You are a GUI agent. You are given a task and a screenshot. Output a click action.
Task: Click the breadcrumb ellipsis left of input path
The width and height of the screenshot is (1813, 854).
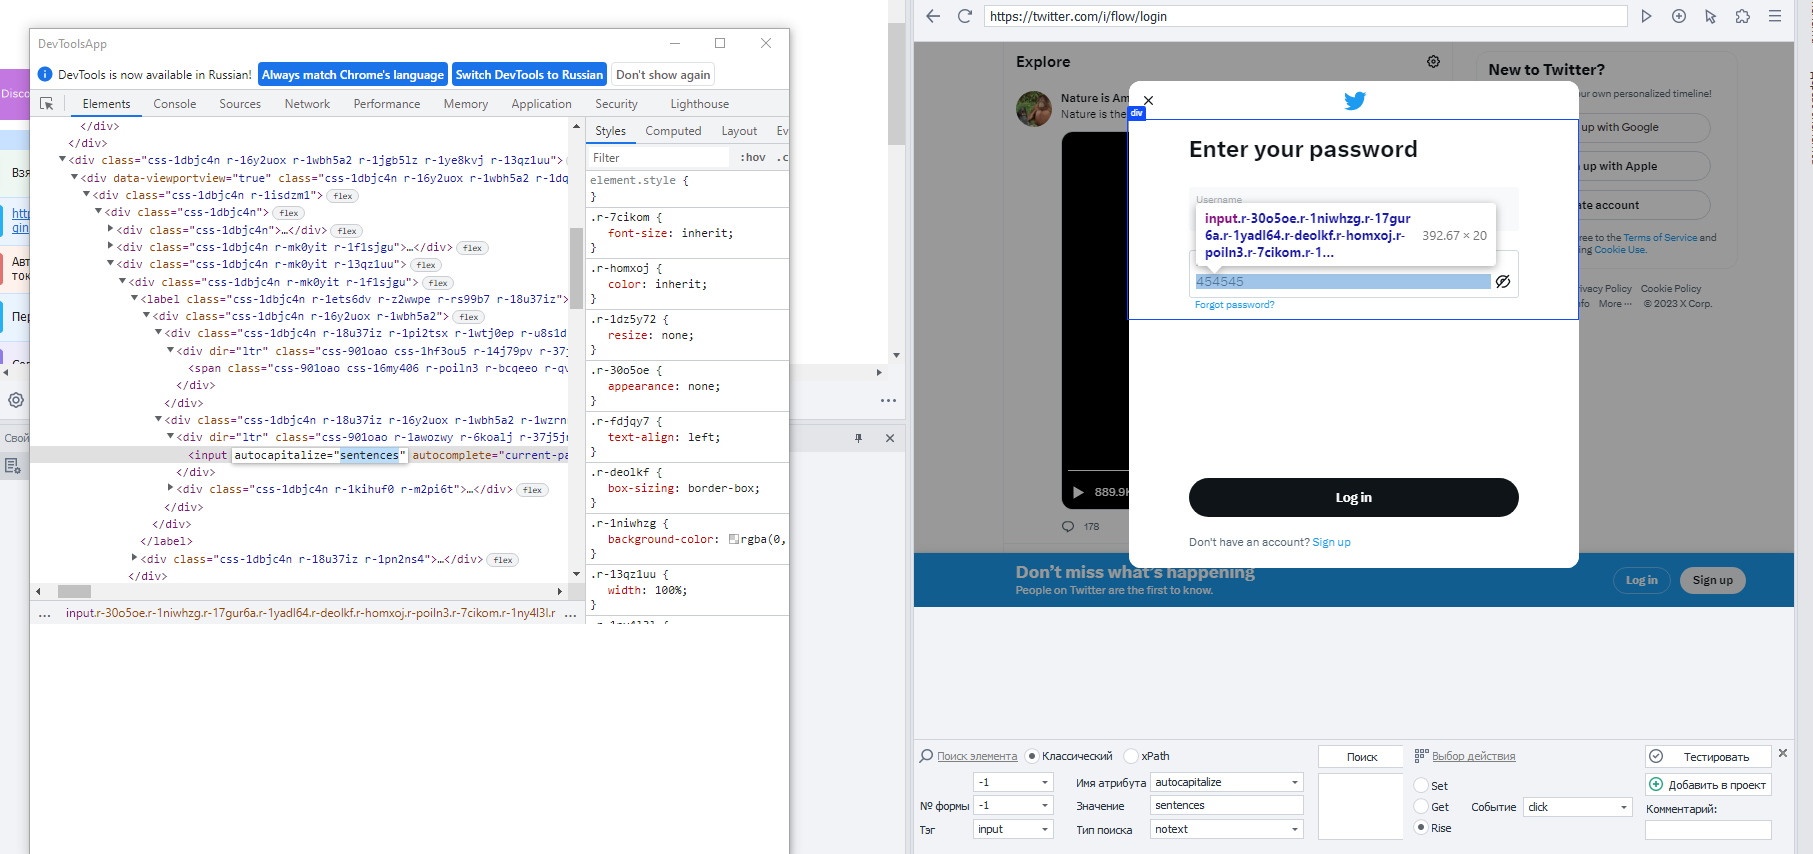pos(45,614)
